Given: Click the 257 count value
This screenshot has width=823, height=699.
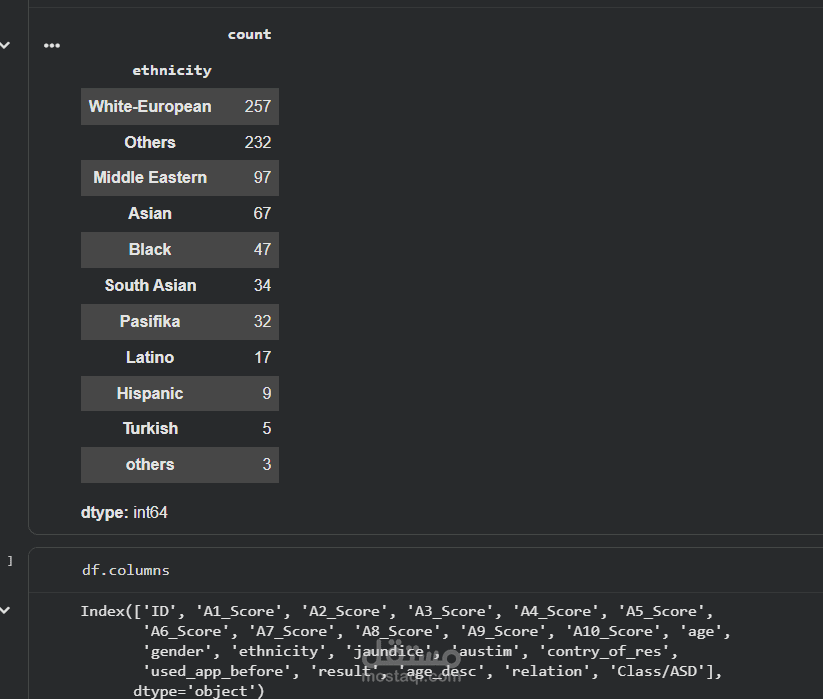Looking at the screenshot, I should click(258, 106).
